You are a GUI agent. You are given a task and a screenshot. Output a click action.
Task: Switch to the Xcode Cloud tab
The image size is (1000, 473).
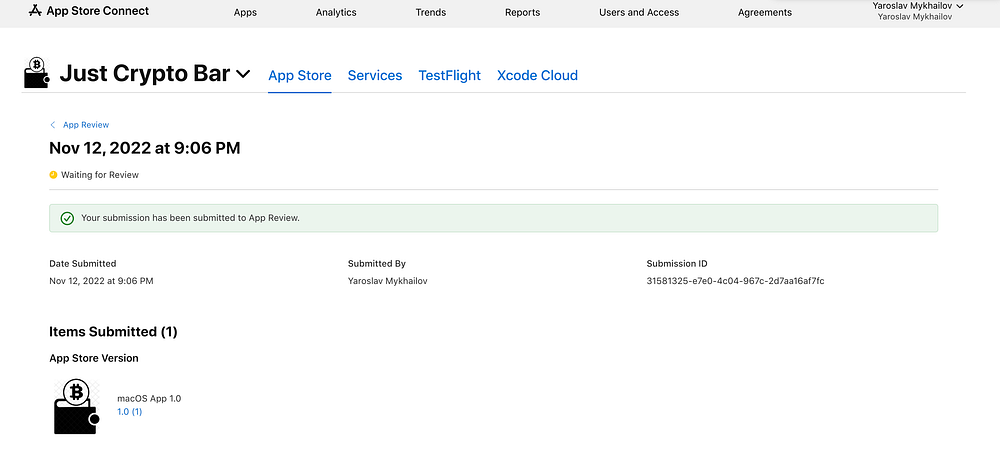(x=537, y=75)
